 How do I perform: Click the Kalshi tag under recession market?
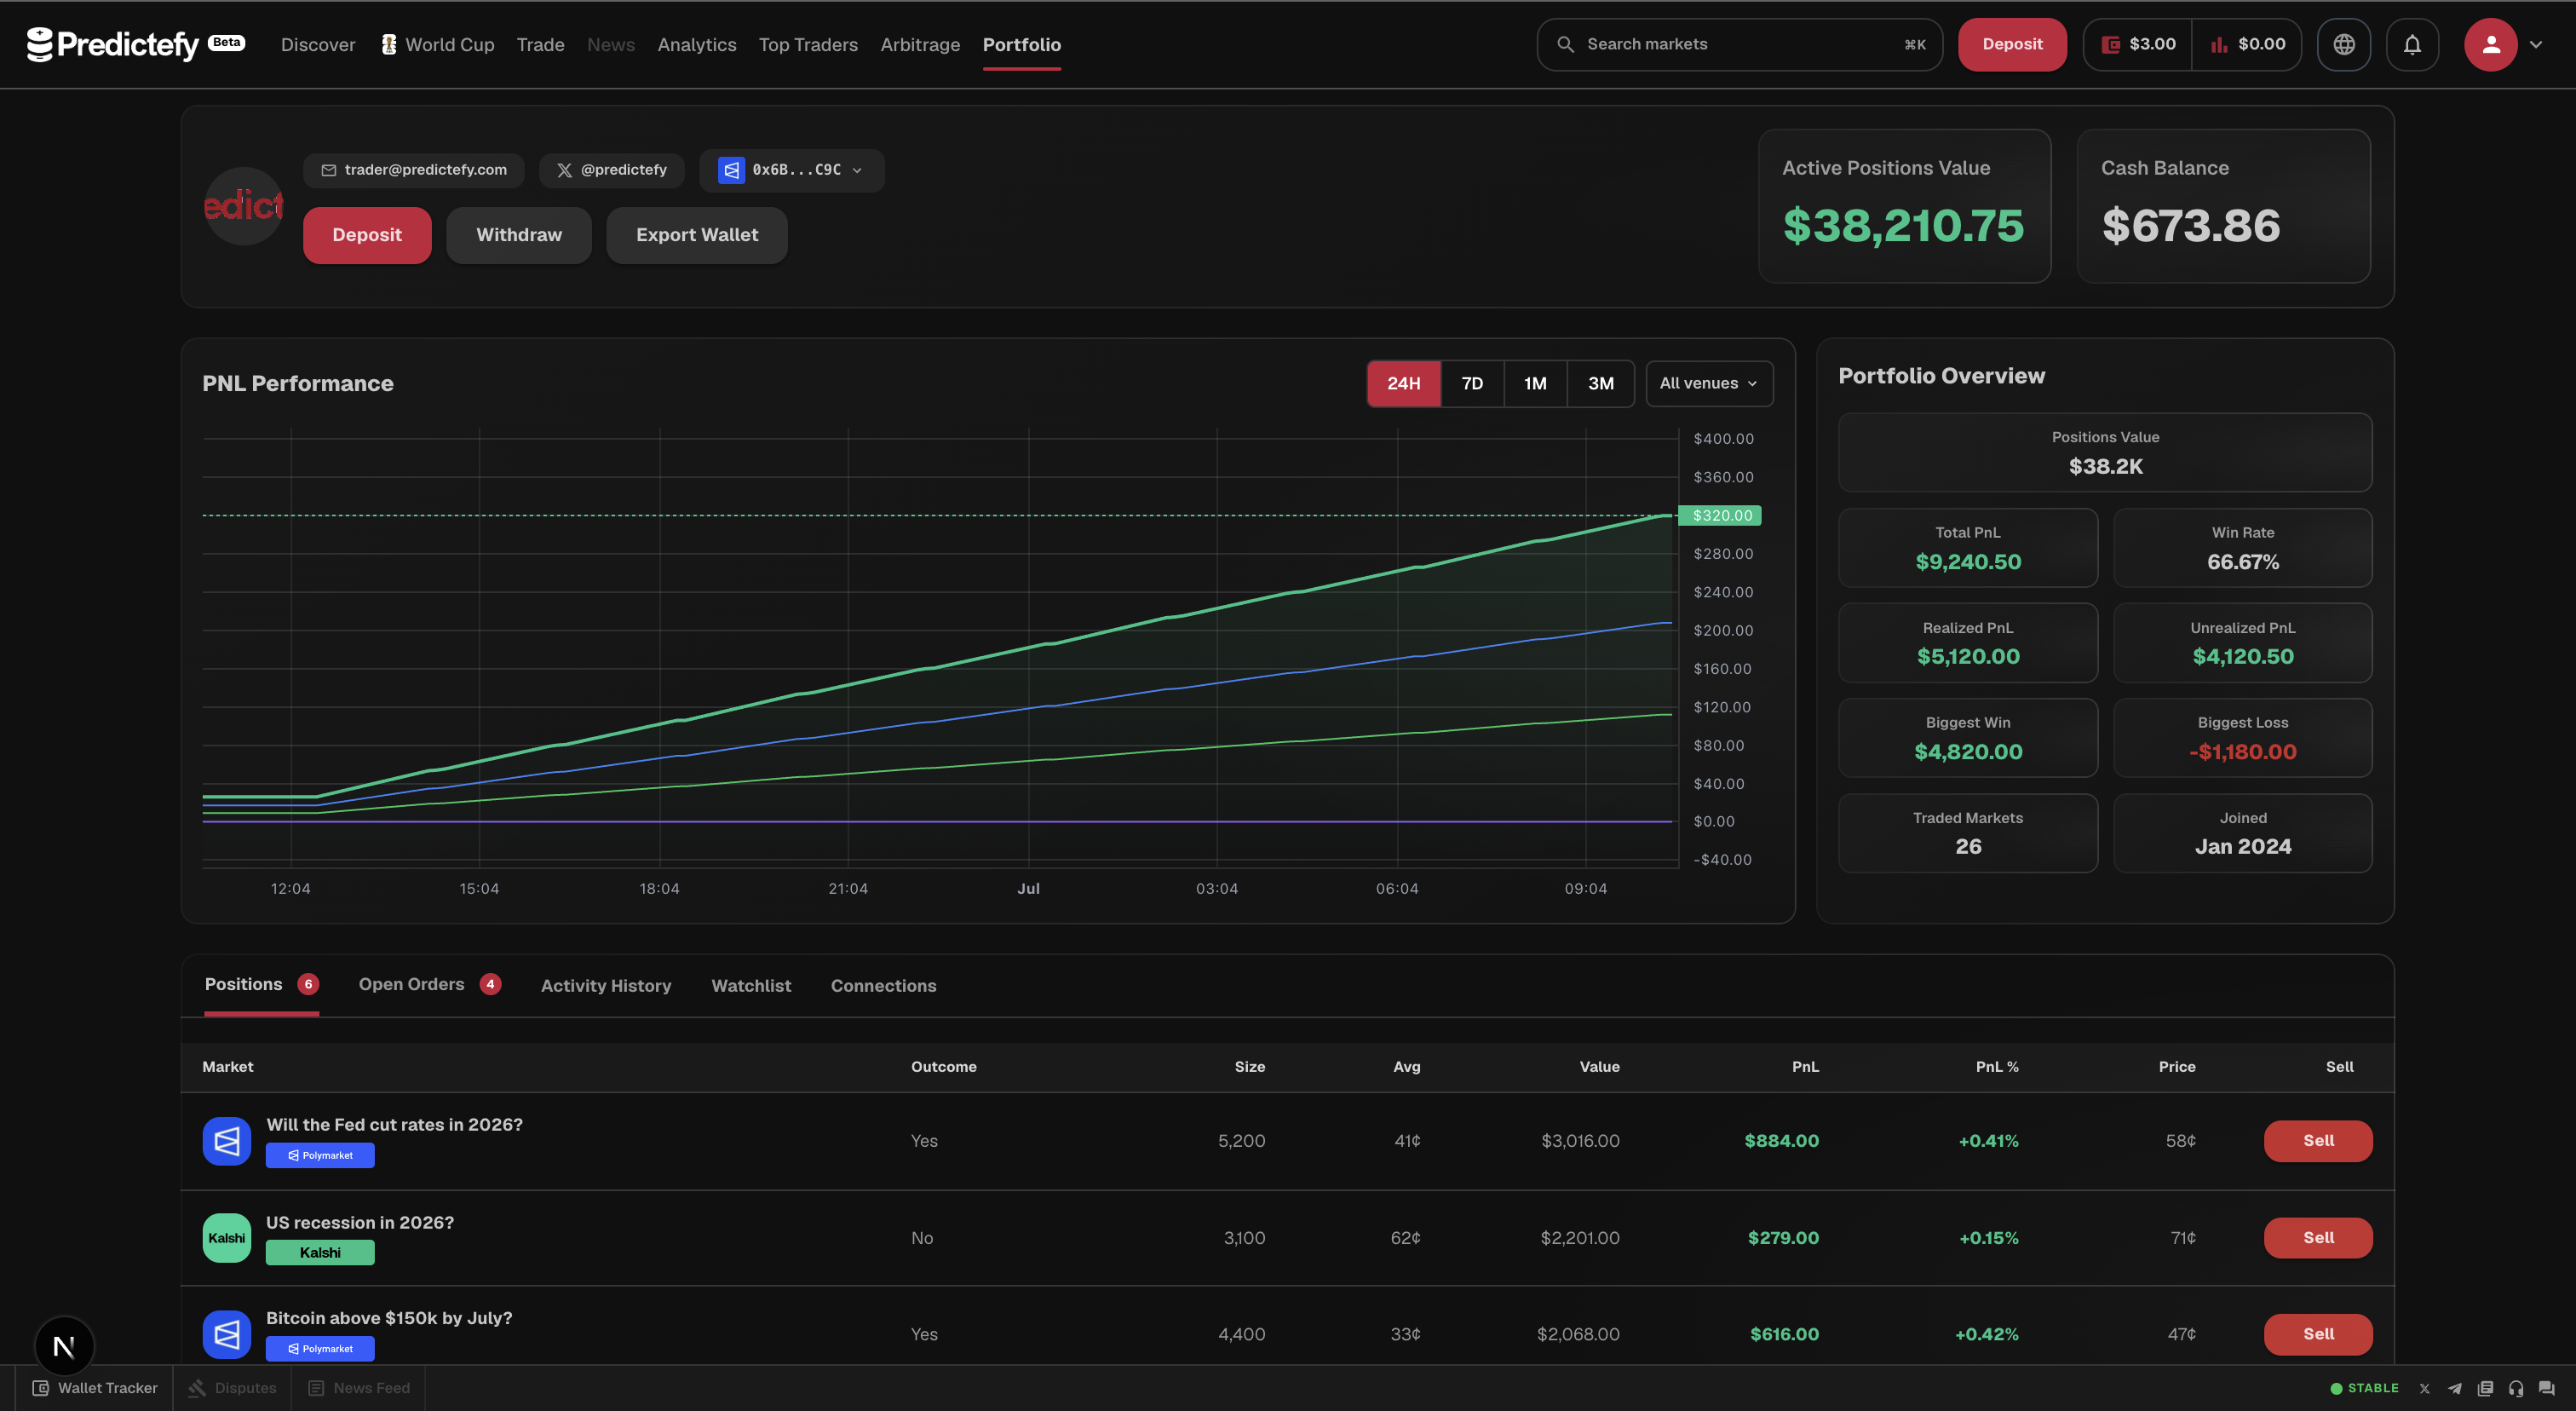[x=320, y=1252]
